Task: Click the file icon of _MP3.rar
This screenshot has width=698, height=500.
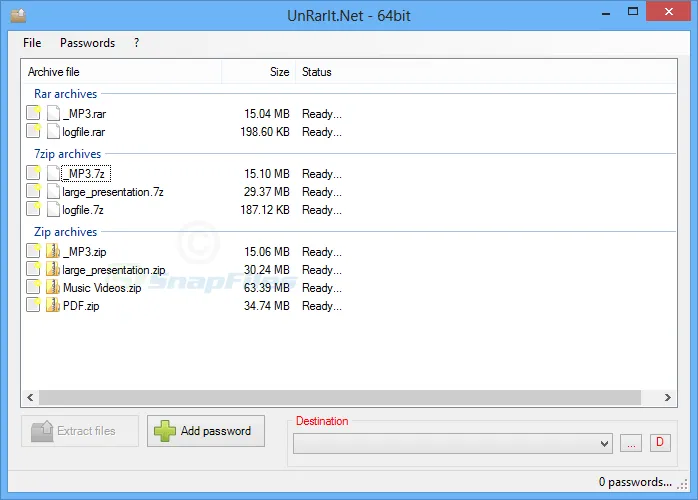Action: tap(53, 113)
